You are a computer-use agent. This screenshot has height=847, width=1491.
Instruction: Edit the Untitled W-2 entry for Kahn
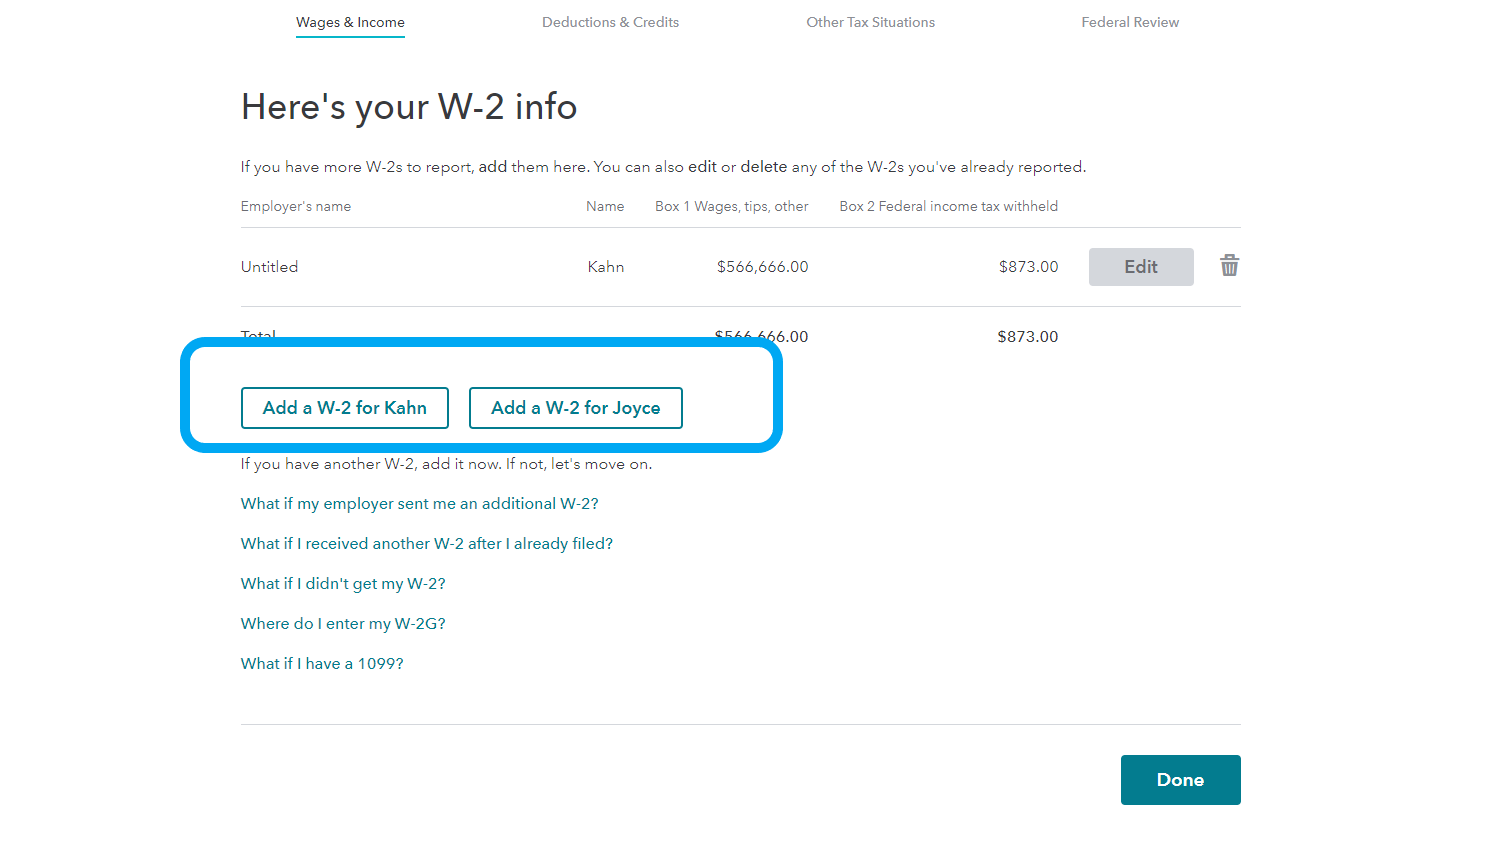click(x=1141, y=266)
